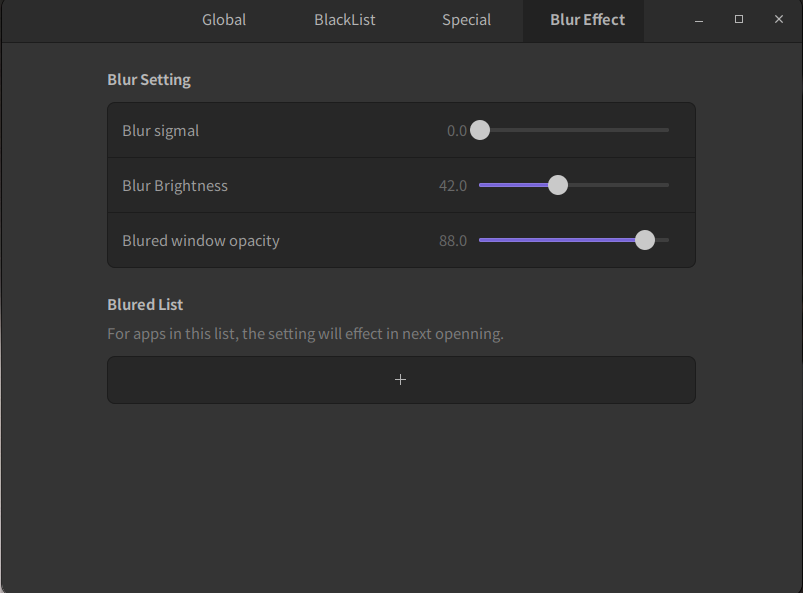
Task: Click the plus icon to add blurred app
Action: pyautogui.click(x=401, y=380)
